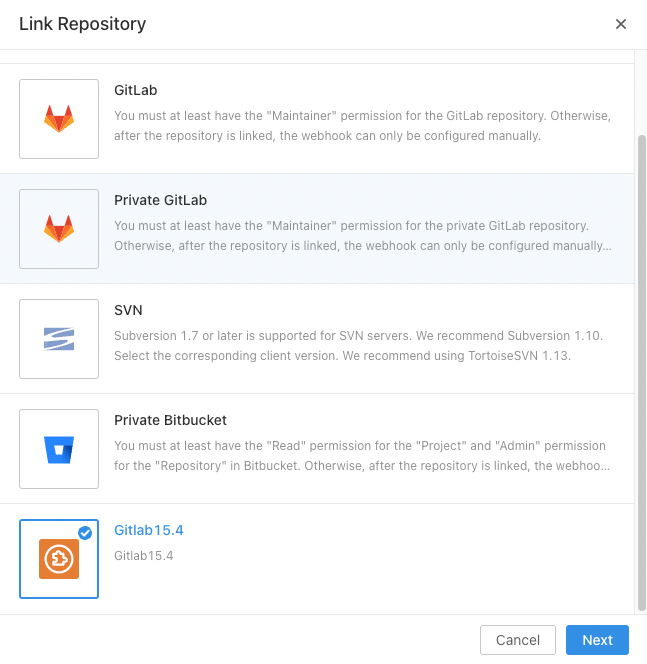Click the Bitbucket Read permission description
Screen dimensions: 647x664
tap(362, 456)
